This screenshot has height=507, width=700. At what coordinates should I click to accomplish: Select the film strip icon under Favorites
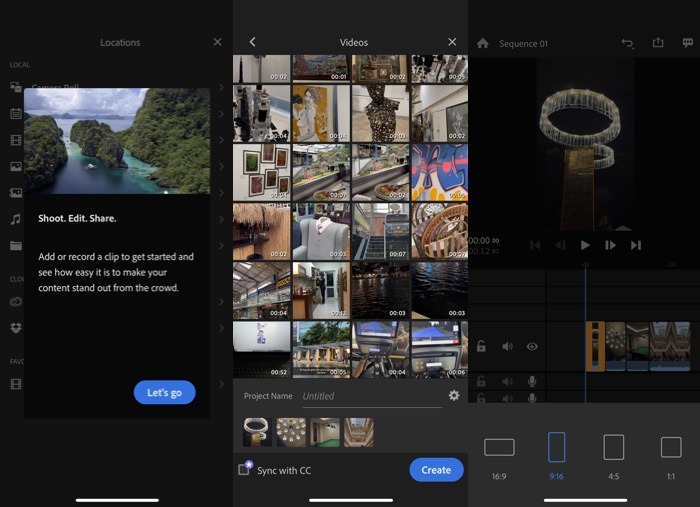[16, 384]
